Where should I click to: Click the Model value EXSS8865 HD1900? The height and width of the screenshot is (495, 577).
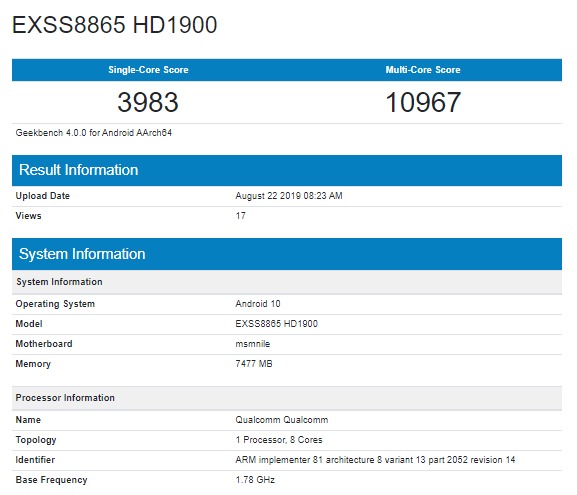coord(277,324)
